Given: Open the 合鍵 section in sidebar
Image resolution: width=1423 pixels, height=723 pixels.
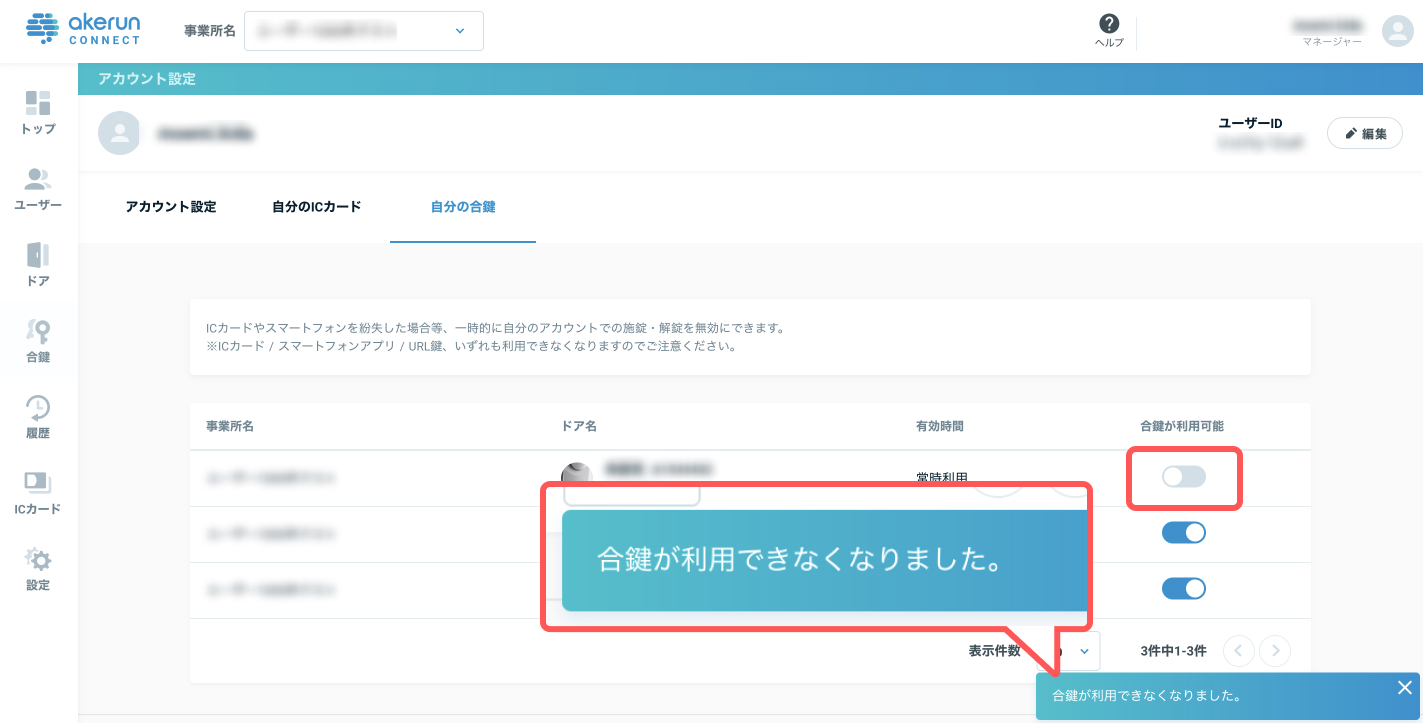Looking at the screenshot, I should pyautogui.click(x=38, y=340).
